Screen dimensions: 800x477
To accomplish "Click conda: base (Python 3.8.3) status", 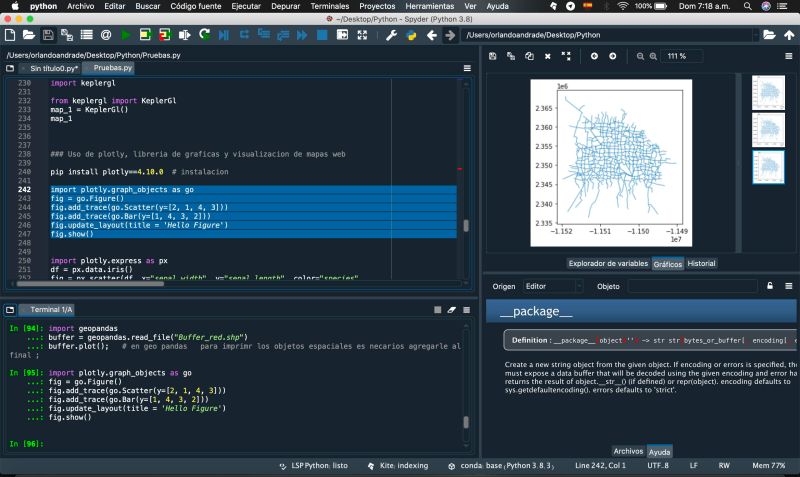I will click(x=502, y=466).
